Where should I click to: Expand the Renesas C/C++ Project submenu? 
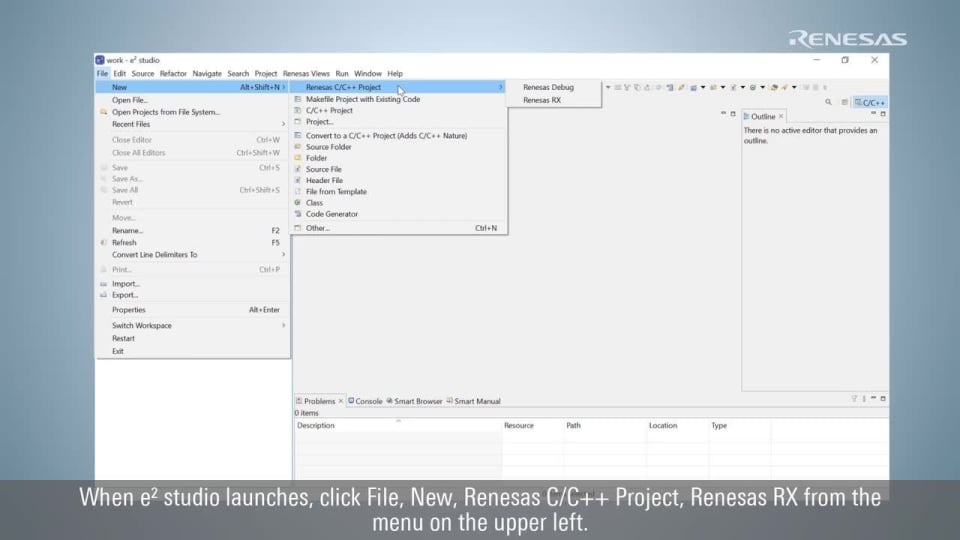[399, 87]
